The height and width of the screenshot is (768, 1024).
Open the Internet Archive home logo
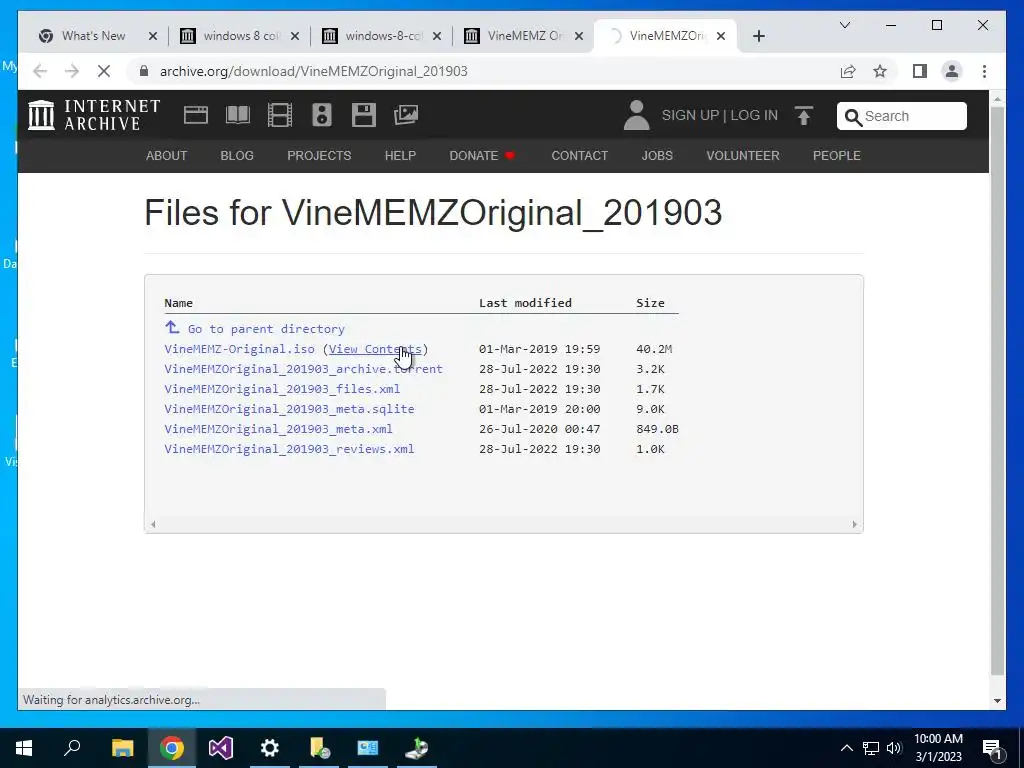(x=94, y=115)
